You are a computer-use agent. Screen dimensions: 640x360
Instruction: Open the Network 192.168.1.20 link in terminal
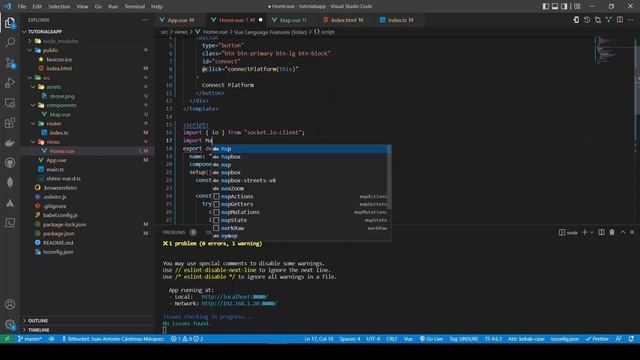pyautogui.click(x=239, y=303)
